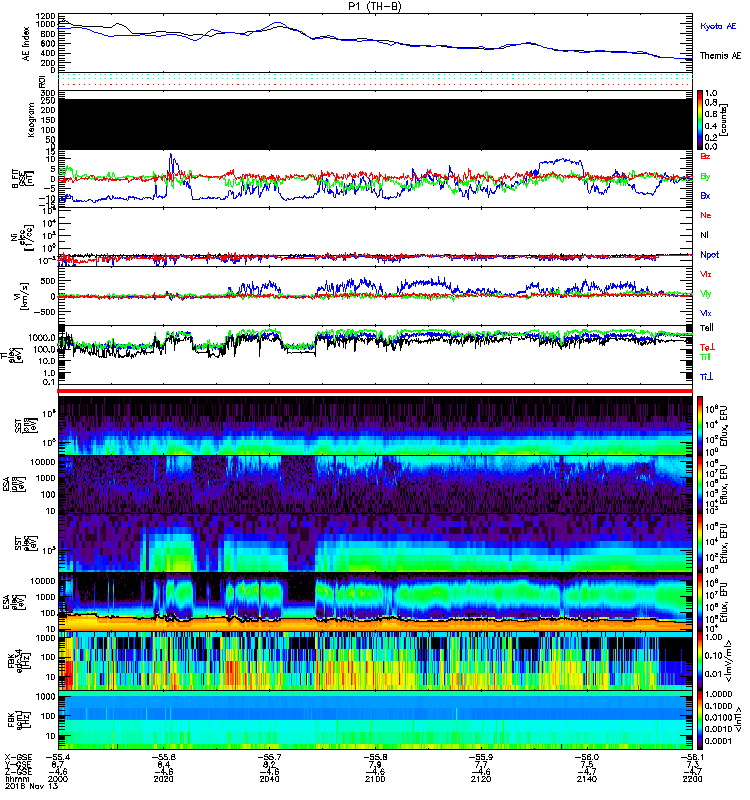The width and height of the screenshot is (750, 800).
Task: Click the red Bz legend label
Action: click(x=705, y=156)
